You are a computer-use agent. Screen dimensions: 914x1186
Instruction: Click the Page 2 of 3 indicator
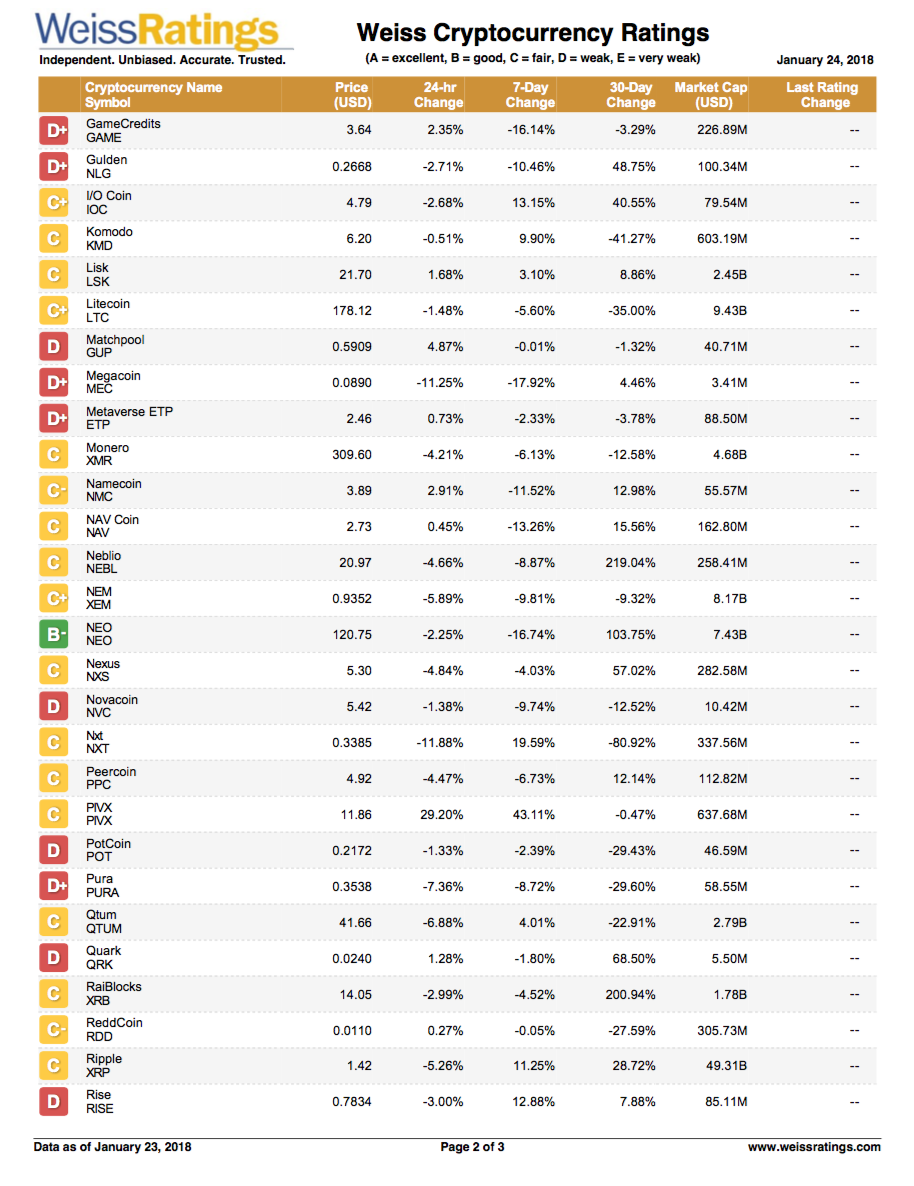[473, 1147]
